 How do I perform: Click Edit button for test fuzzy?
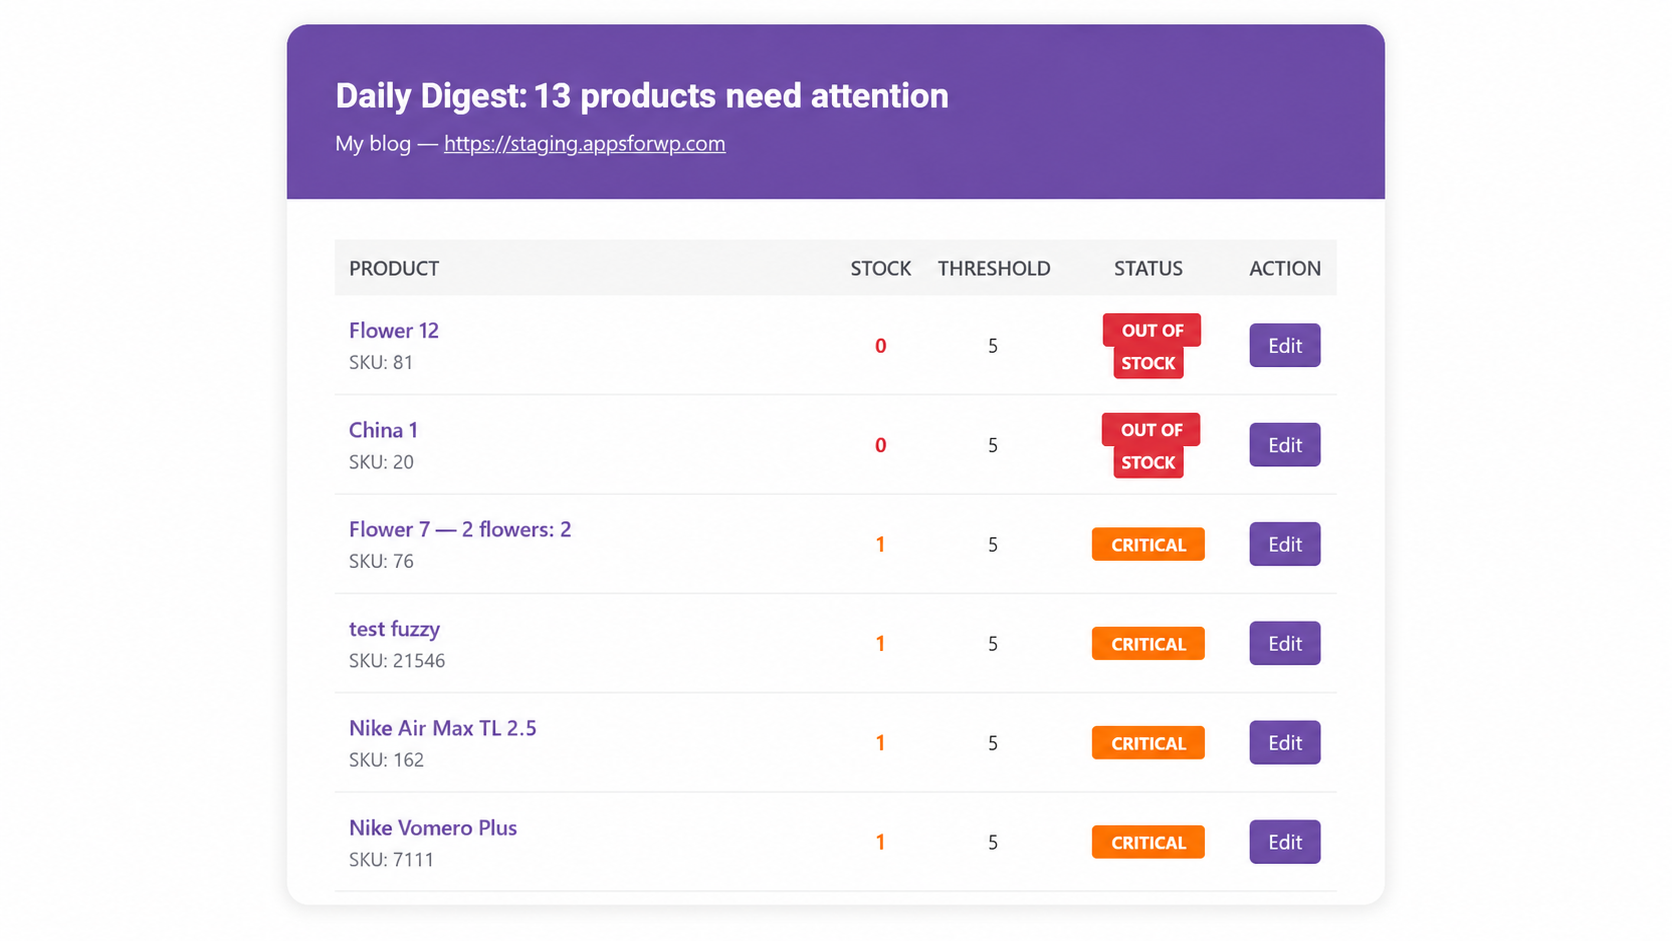tap(1284, 643)
